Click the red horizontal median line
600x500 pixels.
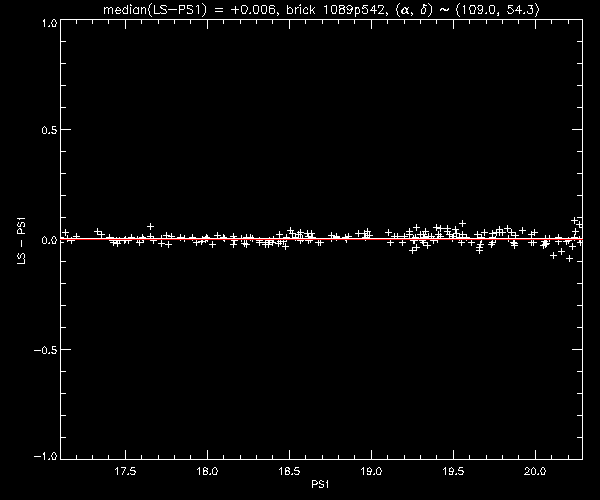tap(321, 239)
